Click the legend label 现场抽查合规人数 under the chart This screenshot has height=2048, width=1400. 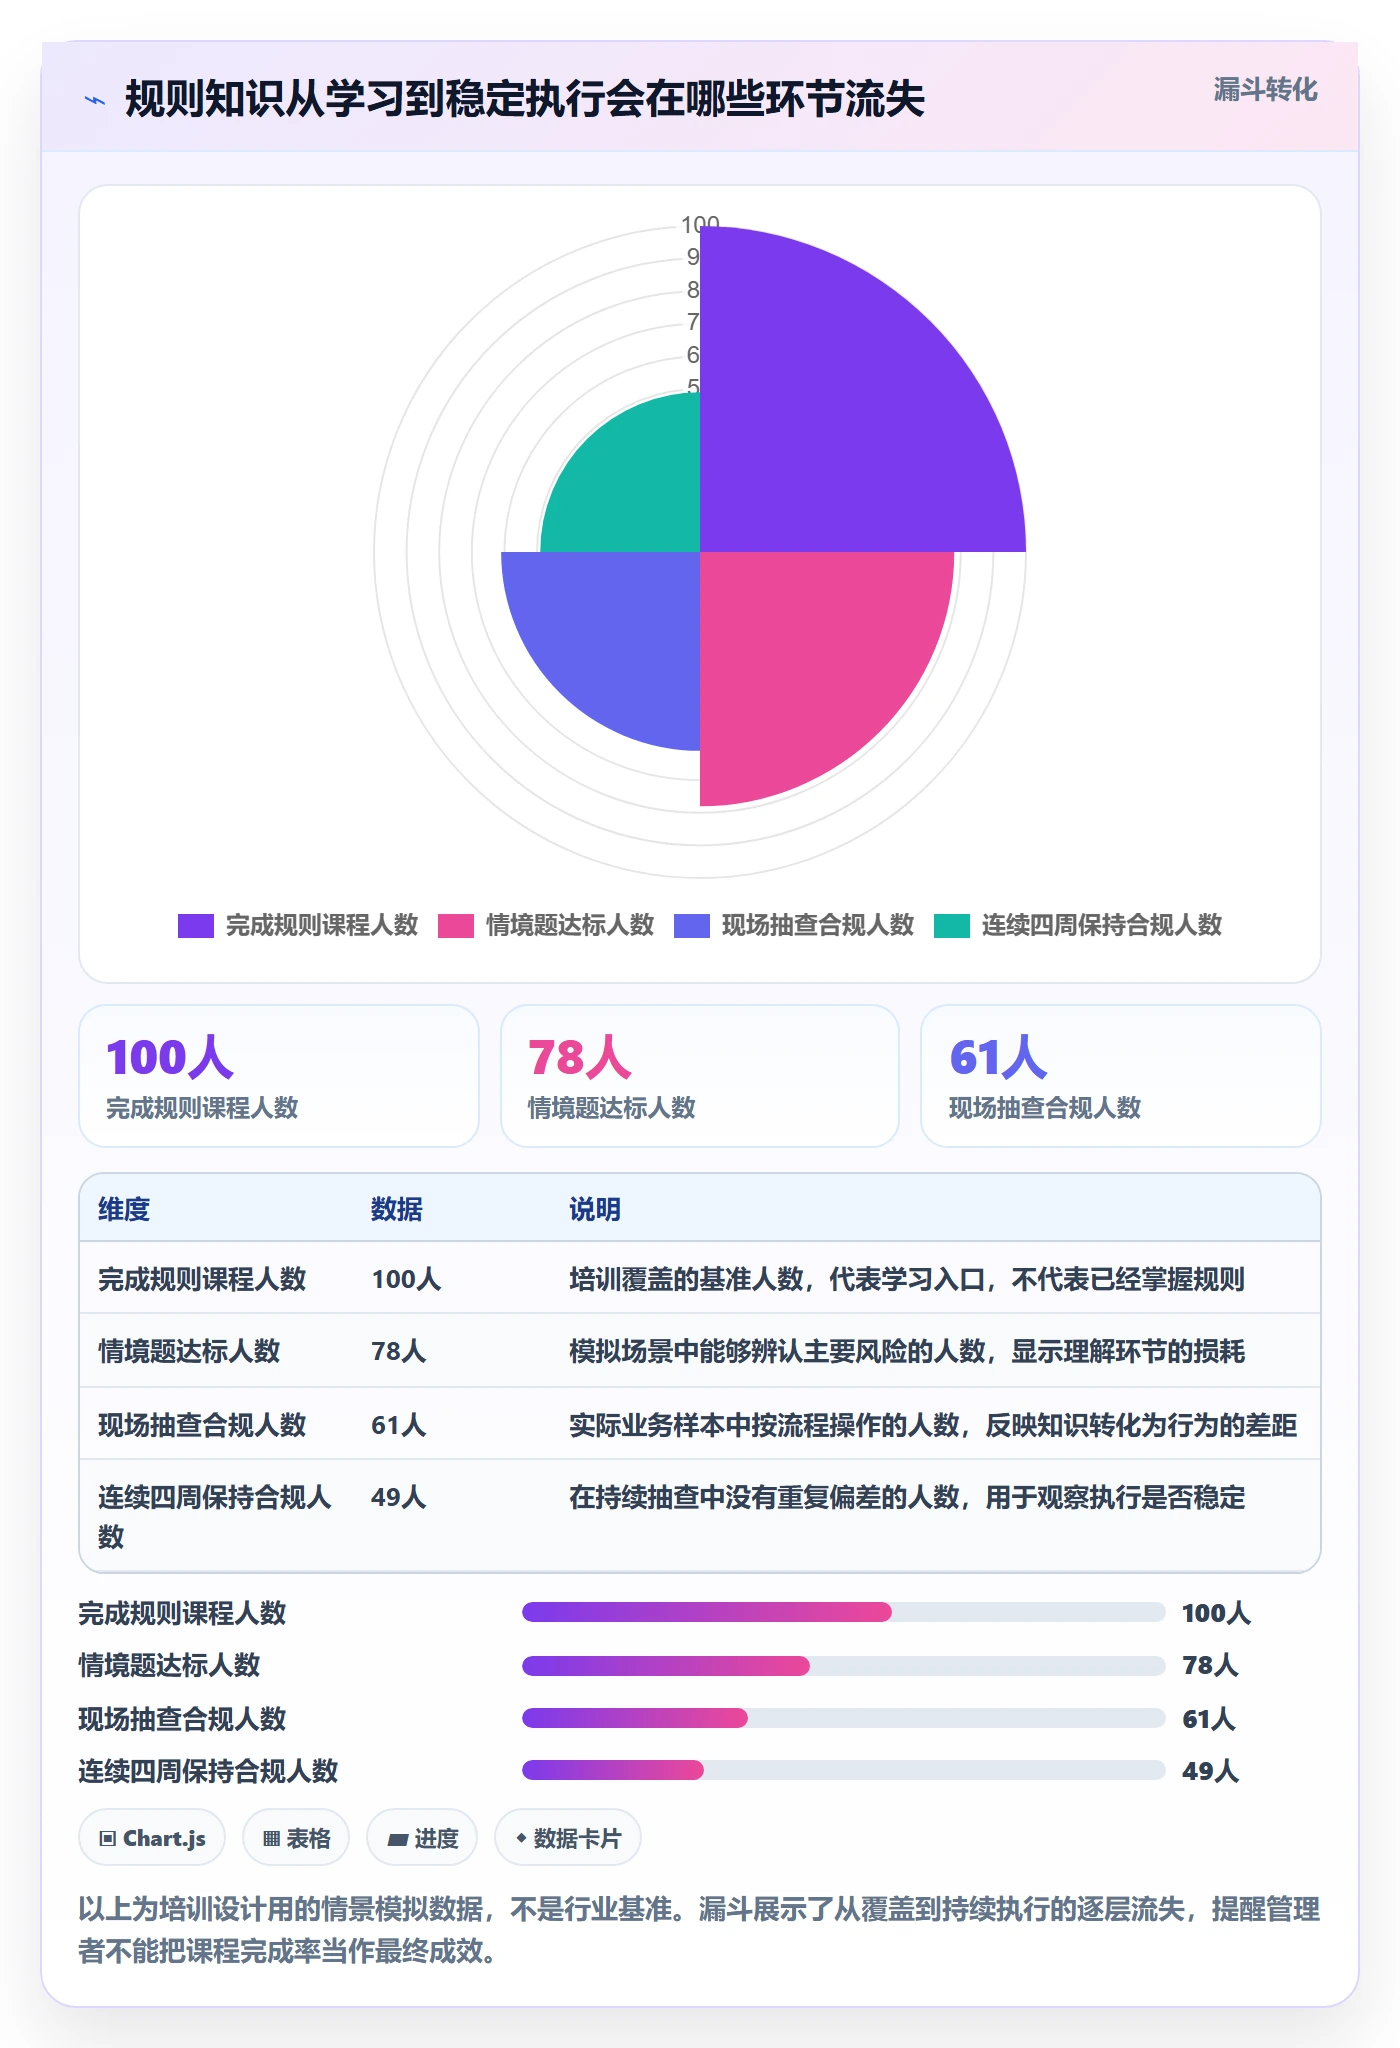(x=818, y=926)
